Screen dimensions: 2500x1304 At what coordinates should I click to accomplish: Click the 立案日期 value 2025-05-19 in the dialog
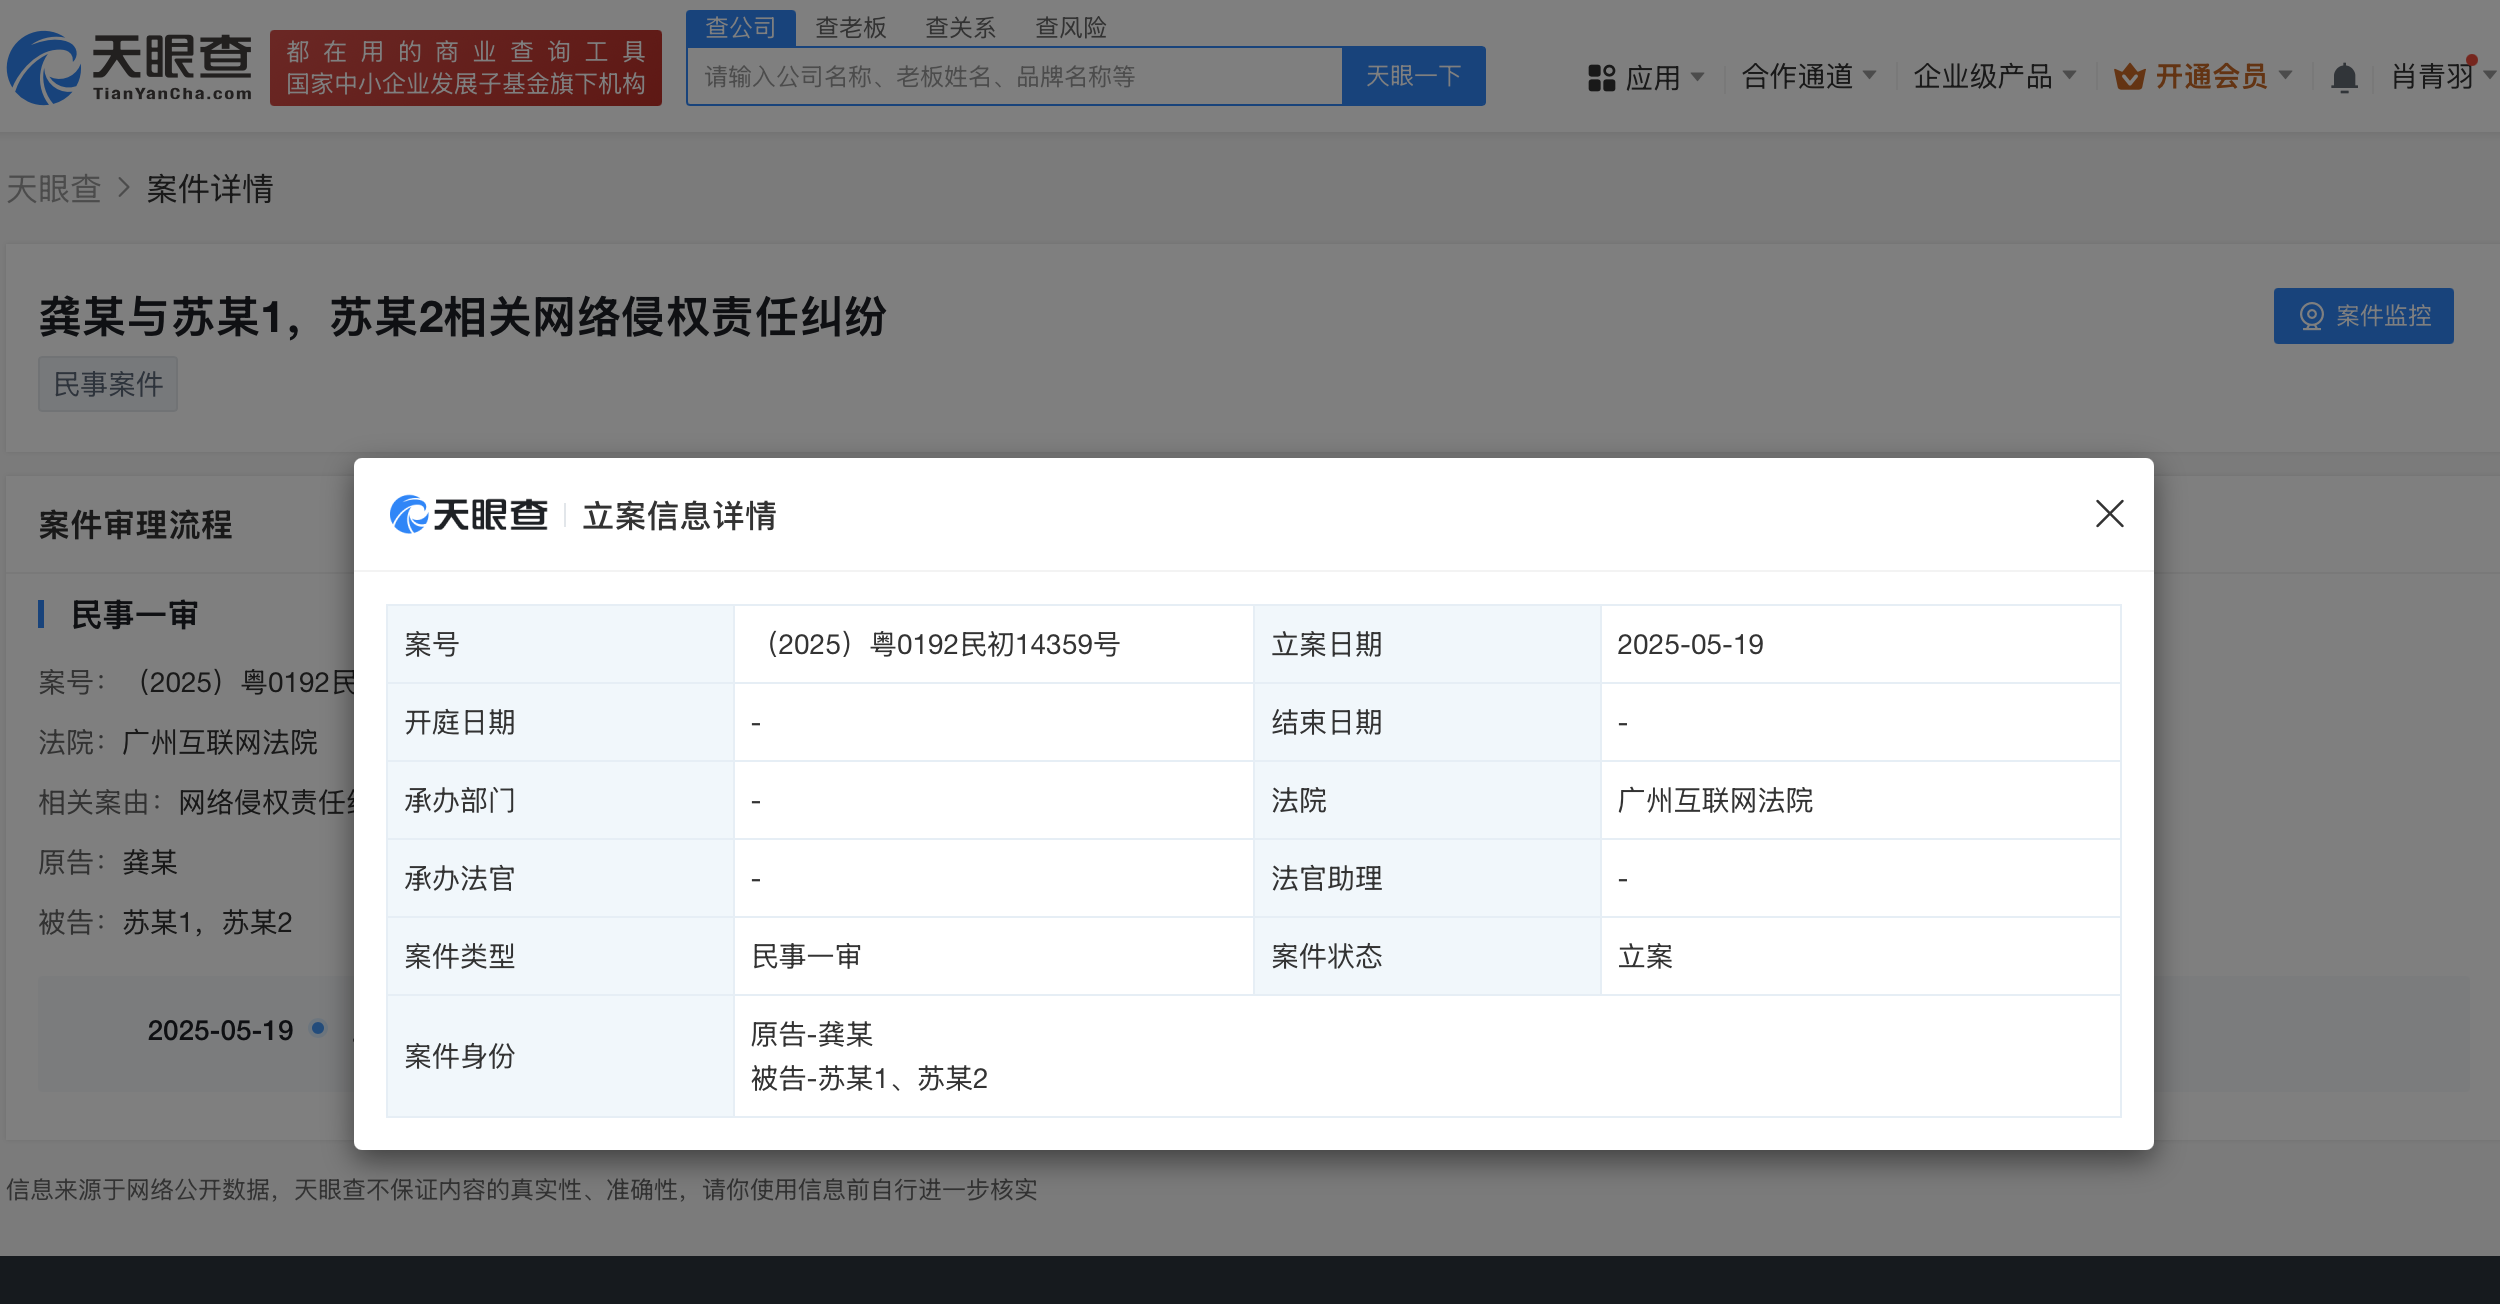[x=1690, y=644]
